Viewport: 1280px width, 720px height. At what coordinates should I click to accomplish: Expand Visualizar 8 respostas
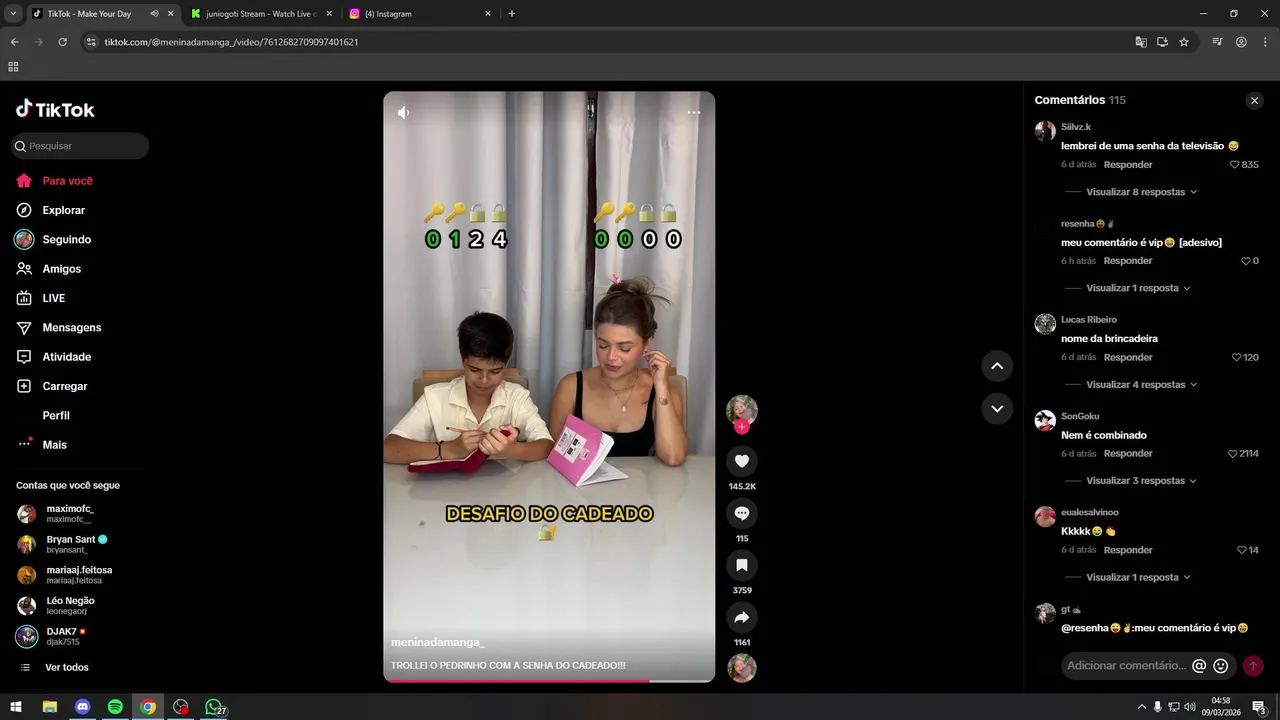pyautogui.click(x=1141, y=192)
